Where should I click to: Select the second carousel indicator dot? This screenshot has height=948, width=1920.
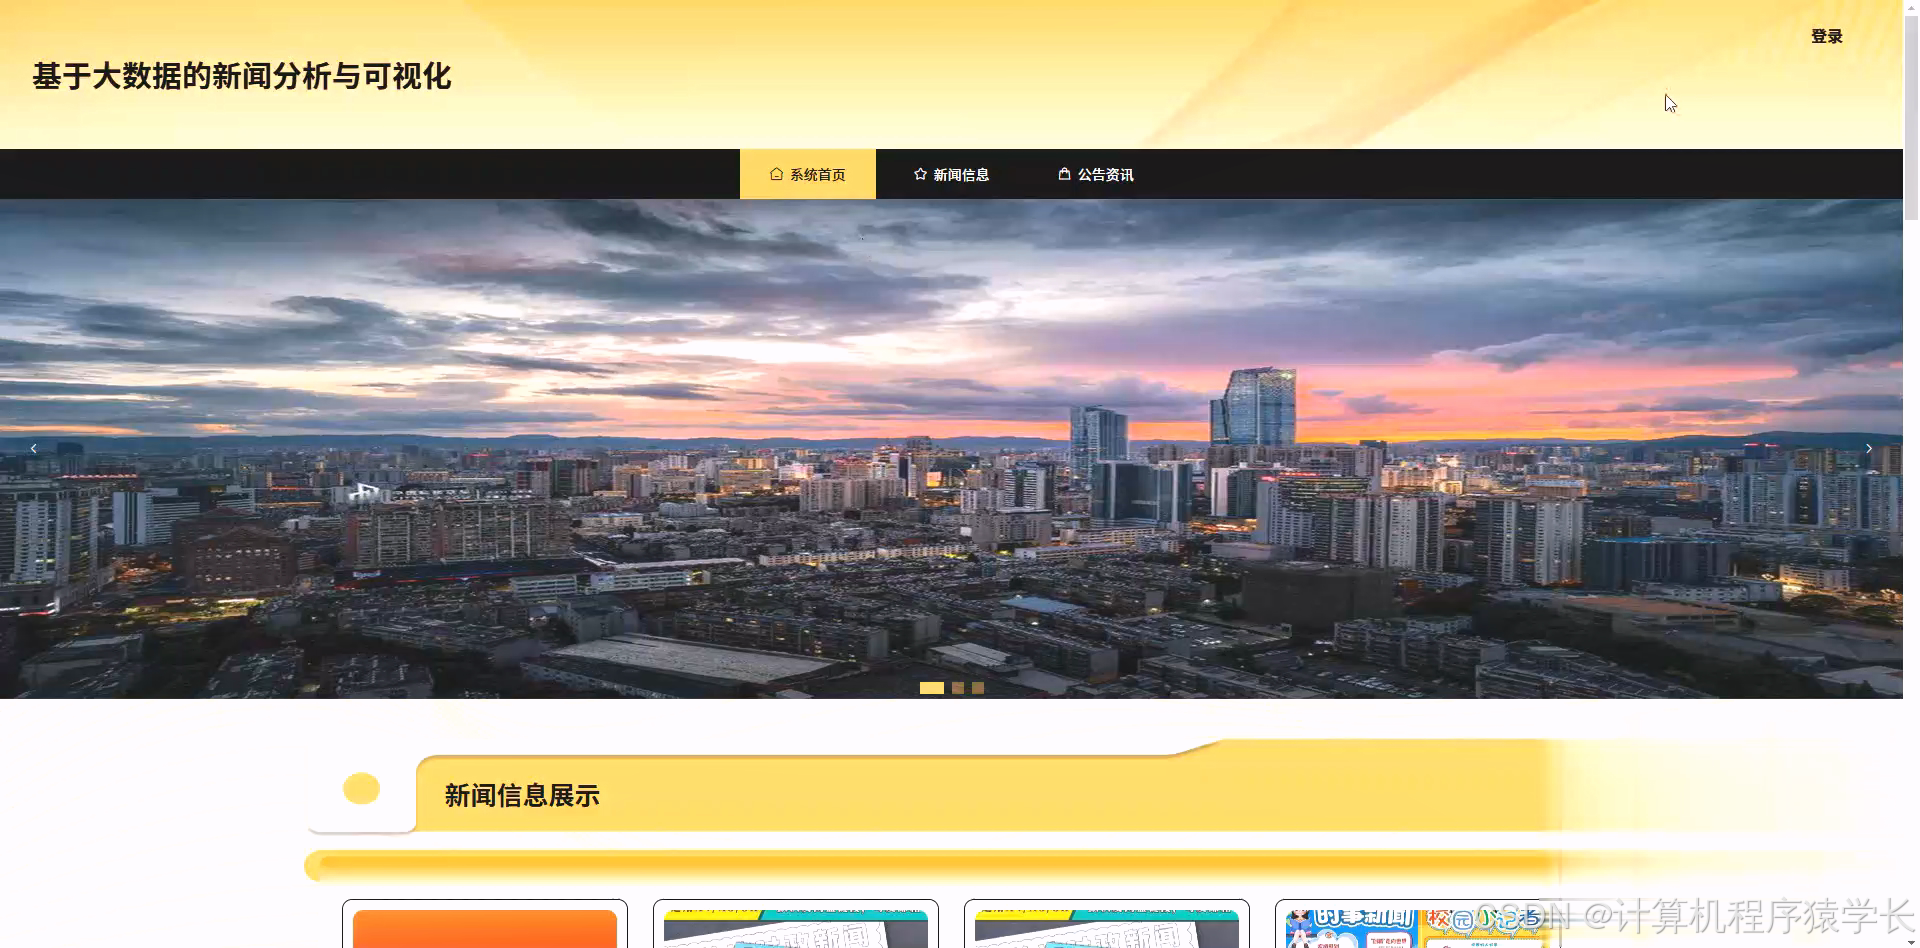coord(958,688)
